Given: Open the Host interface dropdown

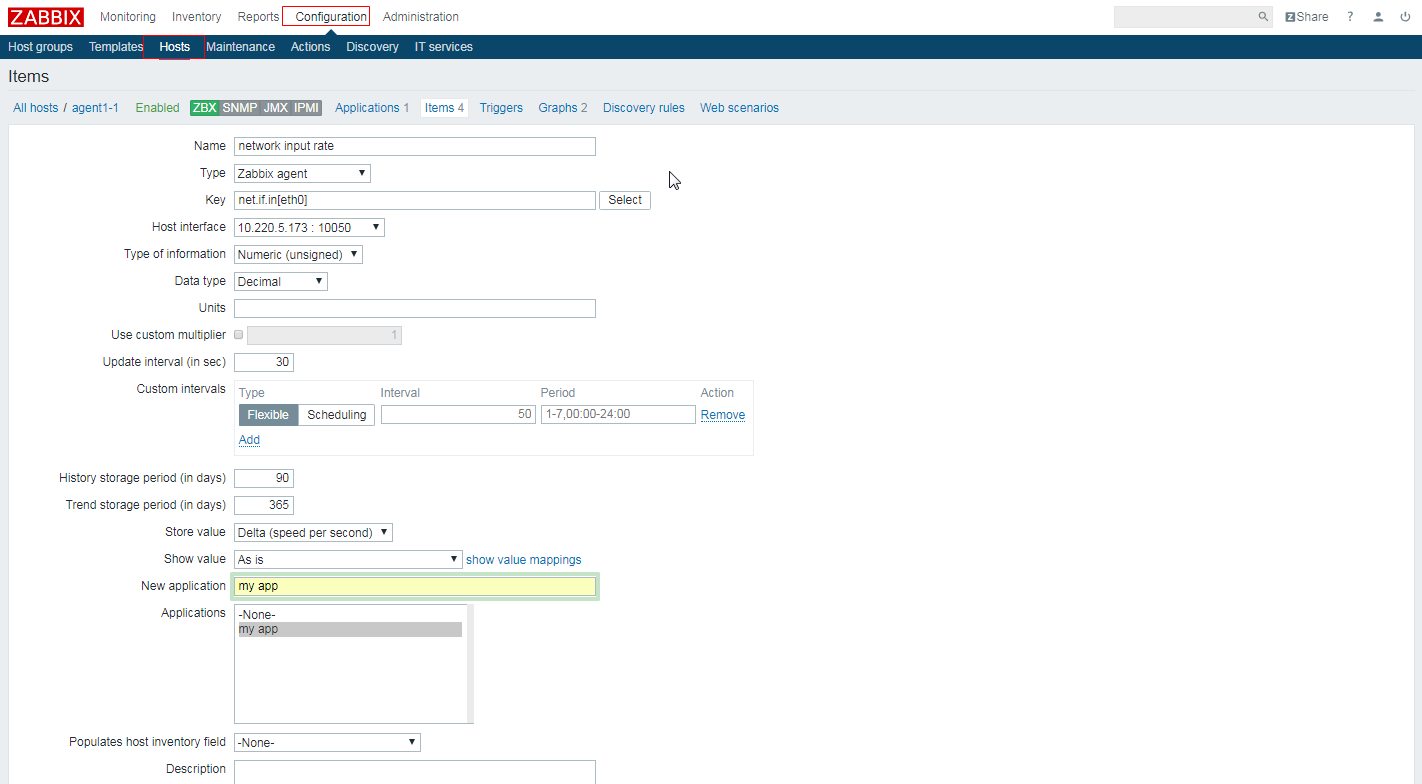Looking at the screenshot, I should (x=309, y=228).
